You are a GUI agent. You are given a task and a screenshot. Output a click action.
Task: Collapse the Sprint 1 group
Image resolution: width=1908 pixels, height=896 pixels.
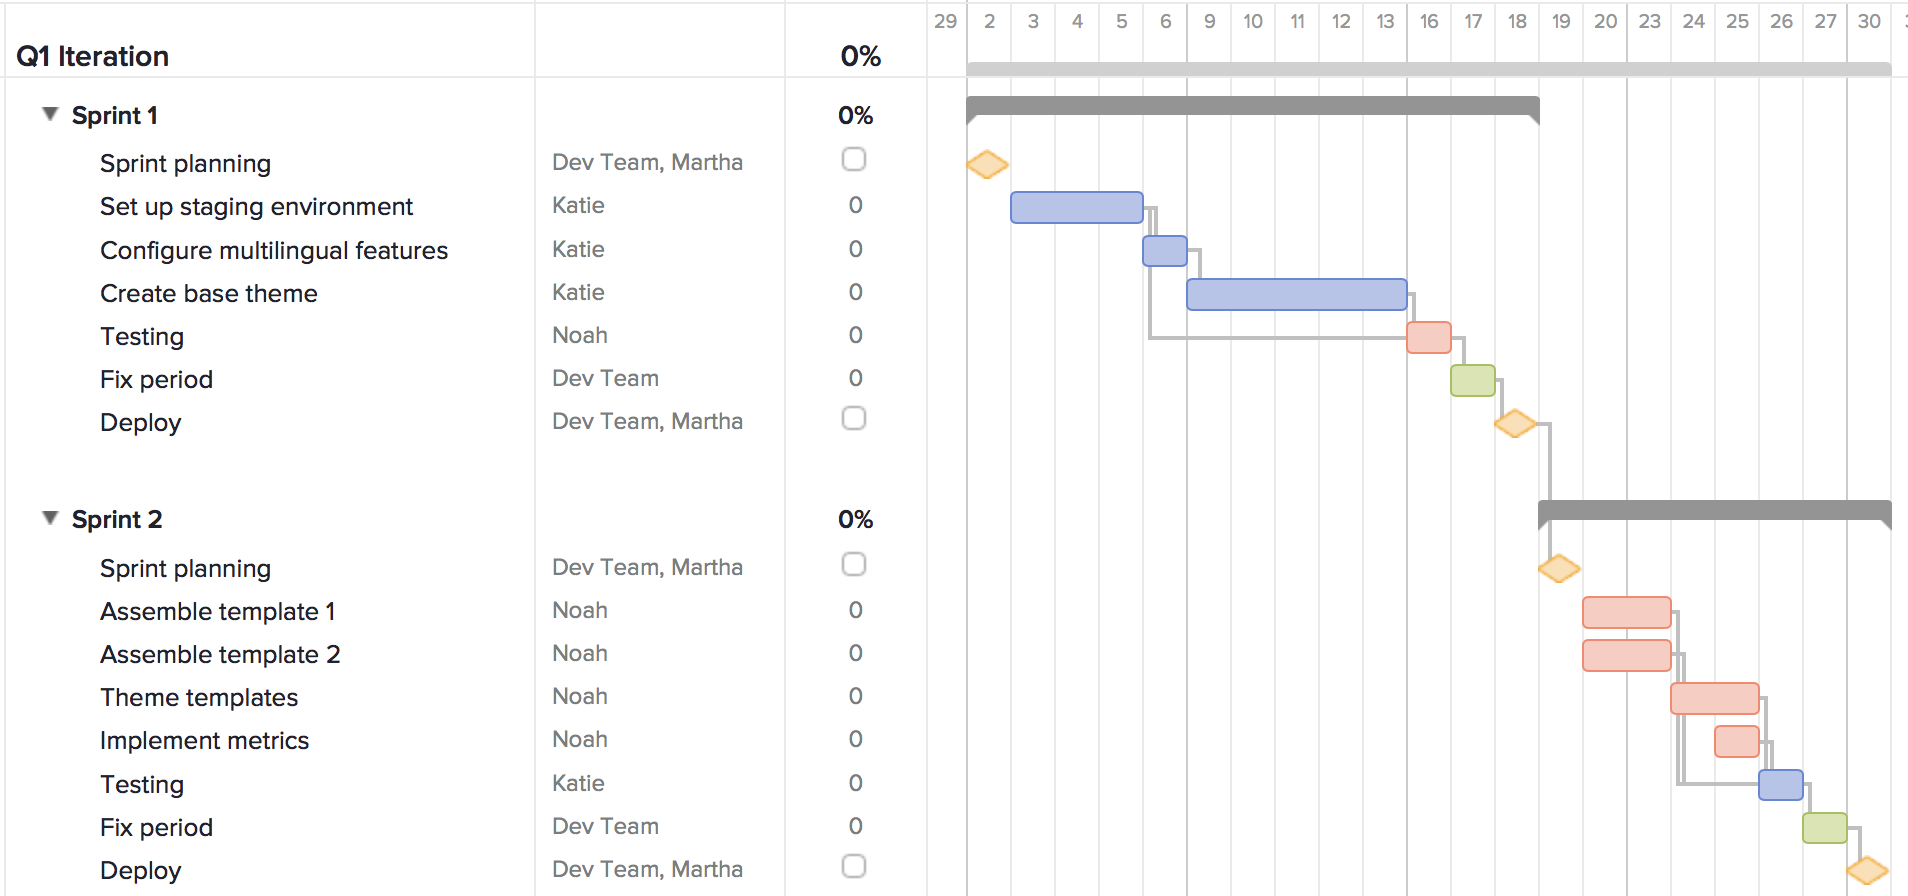[48, 114]
